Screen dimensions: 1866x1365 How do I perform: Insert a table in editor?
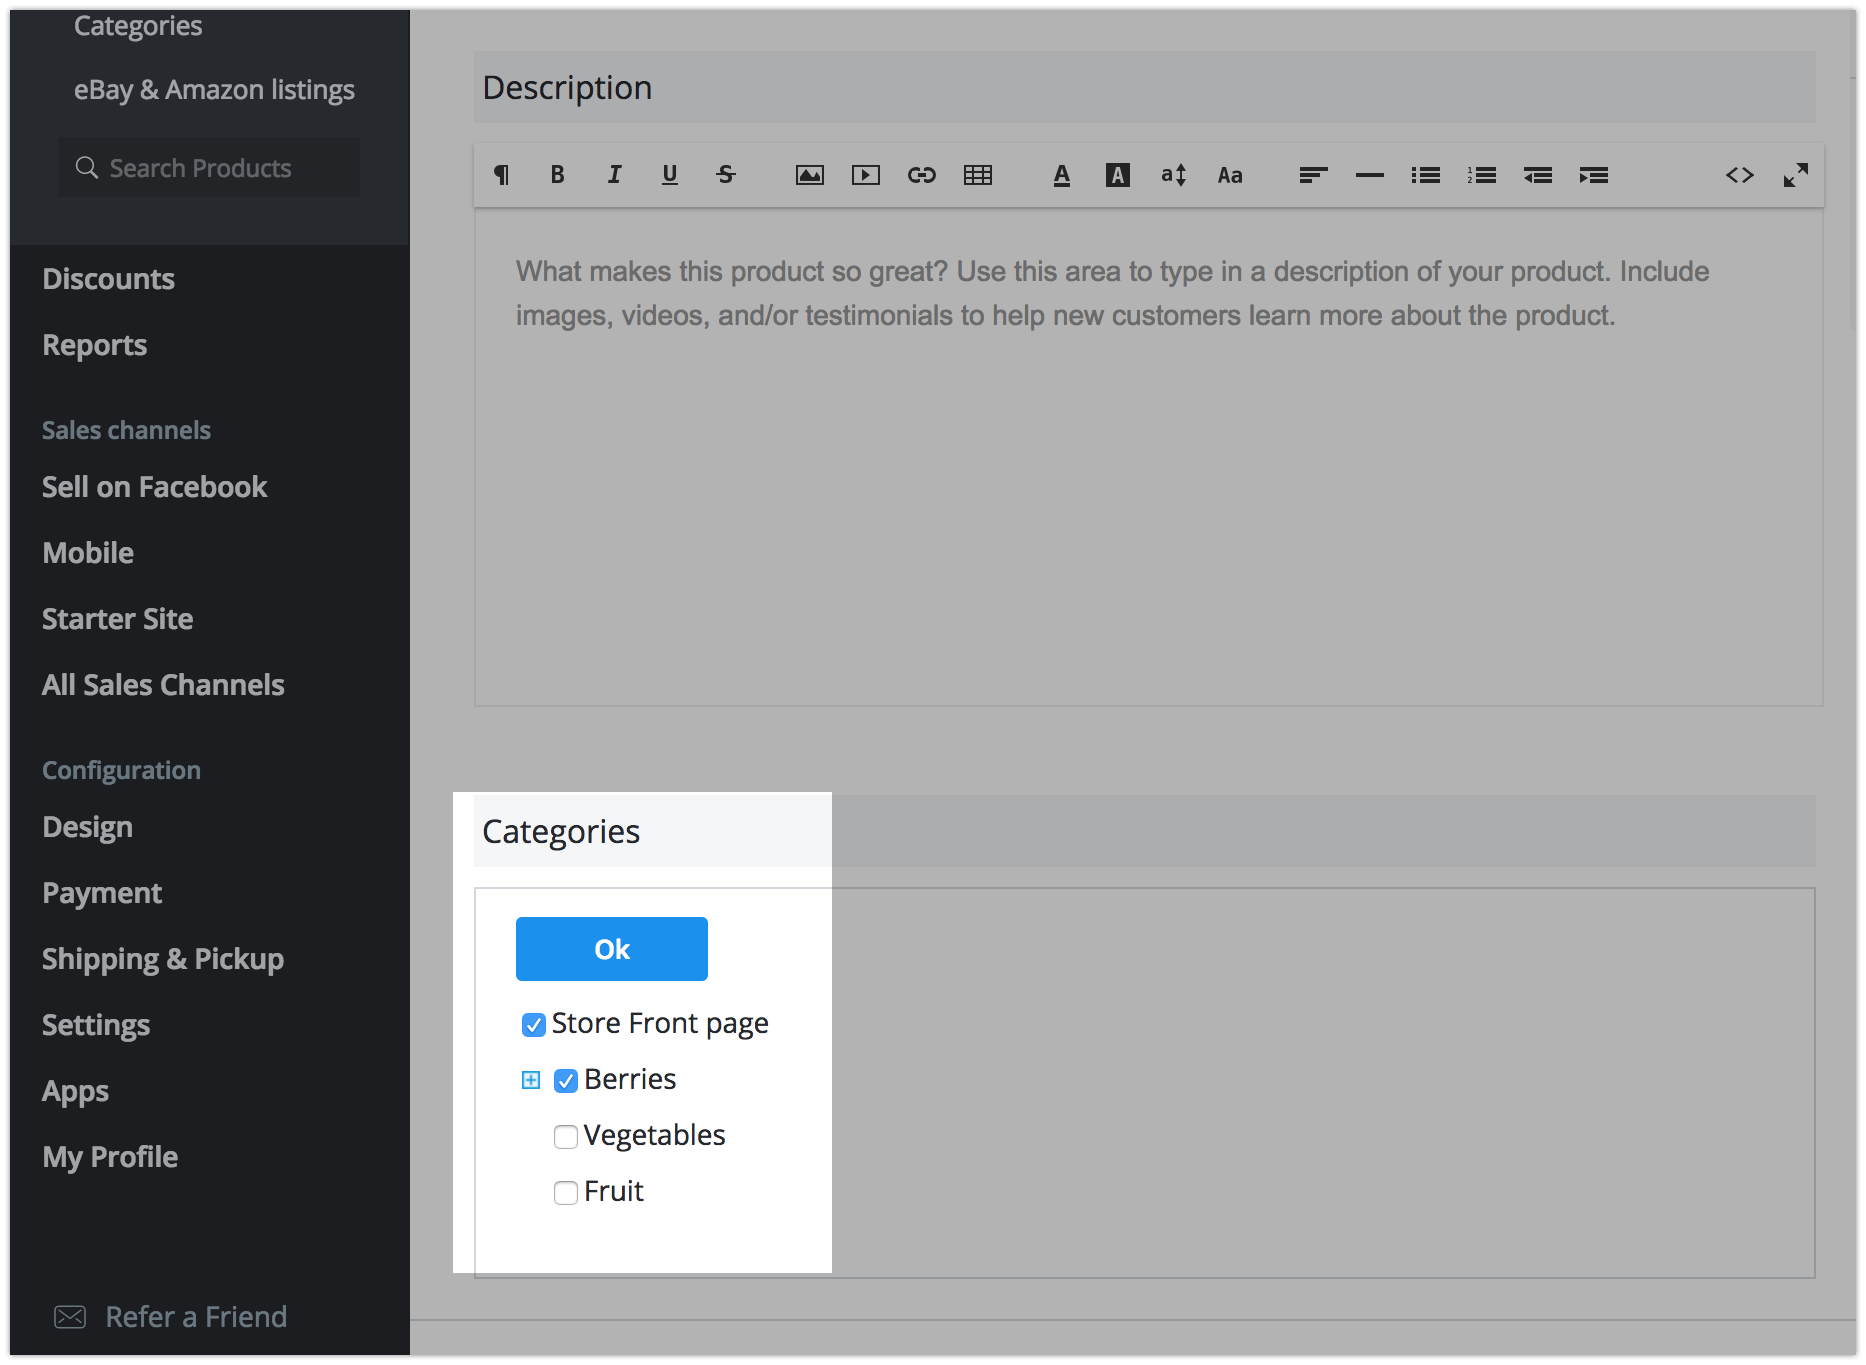point(977,175)
